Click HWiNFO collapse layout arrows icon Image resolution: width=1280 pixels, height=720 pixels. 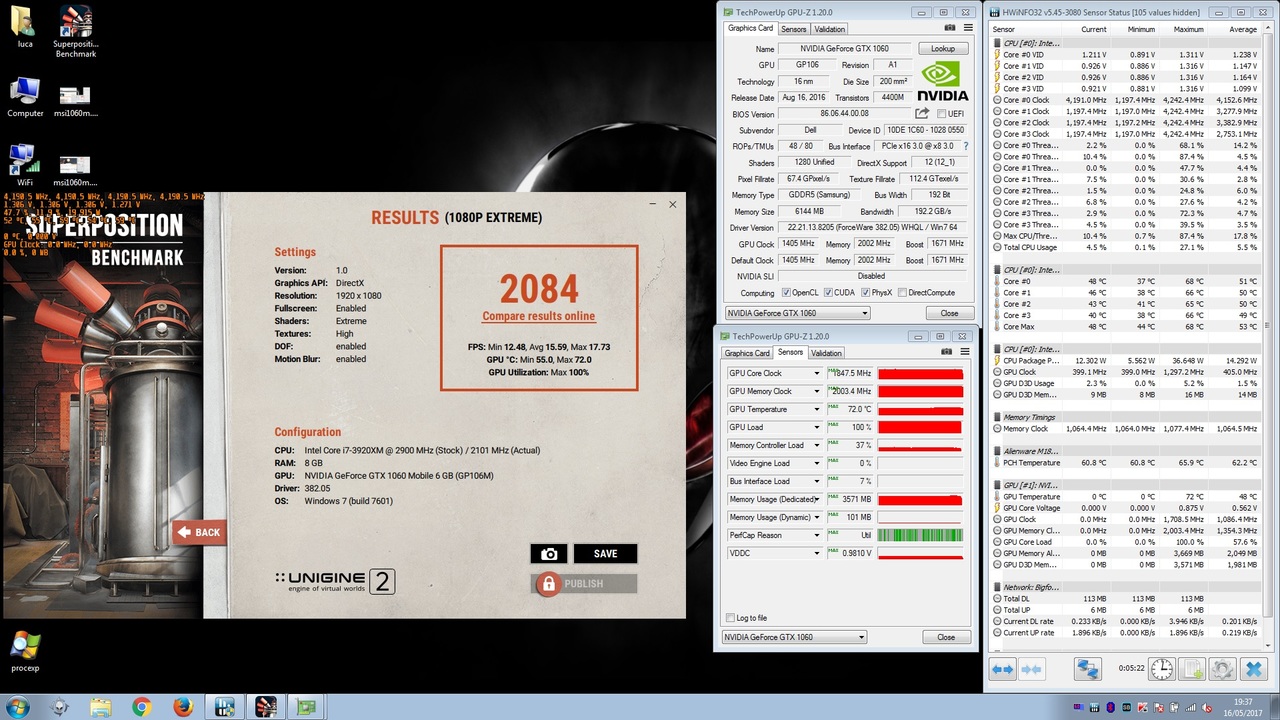pos(1031,668)
